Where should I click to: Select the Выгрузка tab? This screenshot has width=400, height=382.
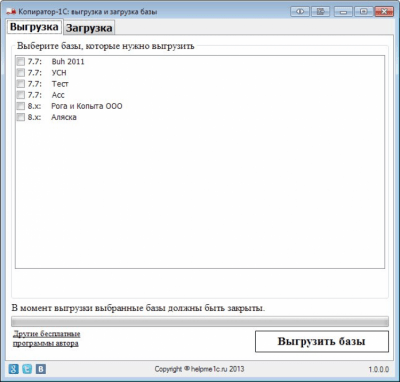point(34,27)
